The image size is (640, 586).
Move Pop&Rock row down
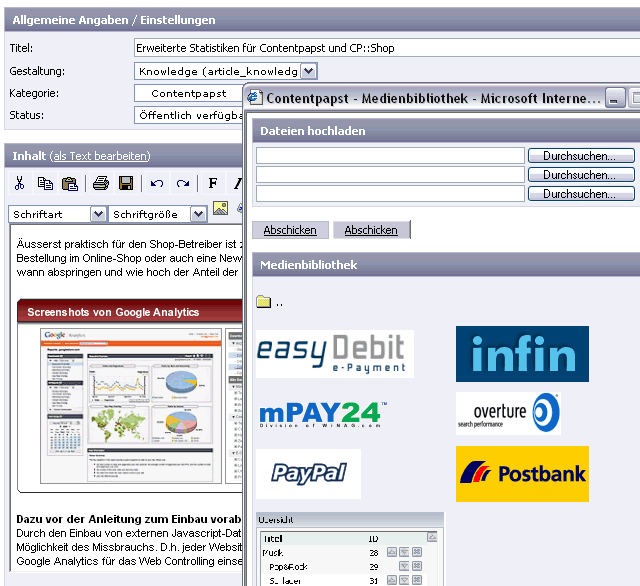pos(404,566)
